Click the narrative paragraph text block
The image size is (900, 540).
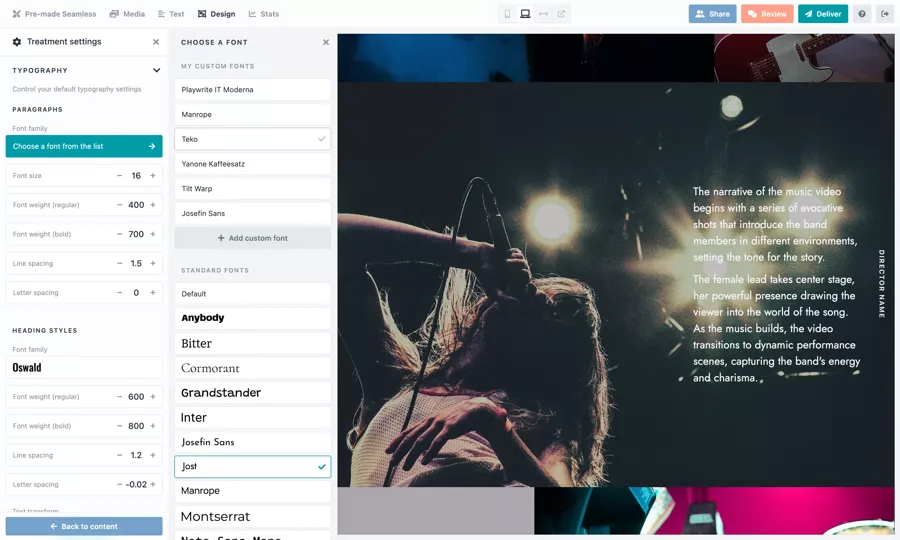coord(776,285)
